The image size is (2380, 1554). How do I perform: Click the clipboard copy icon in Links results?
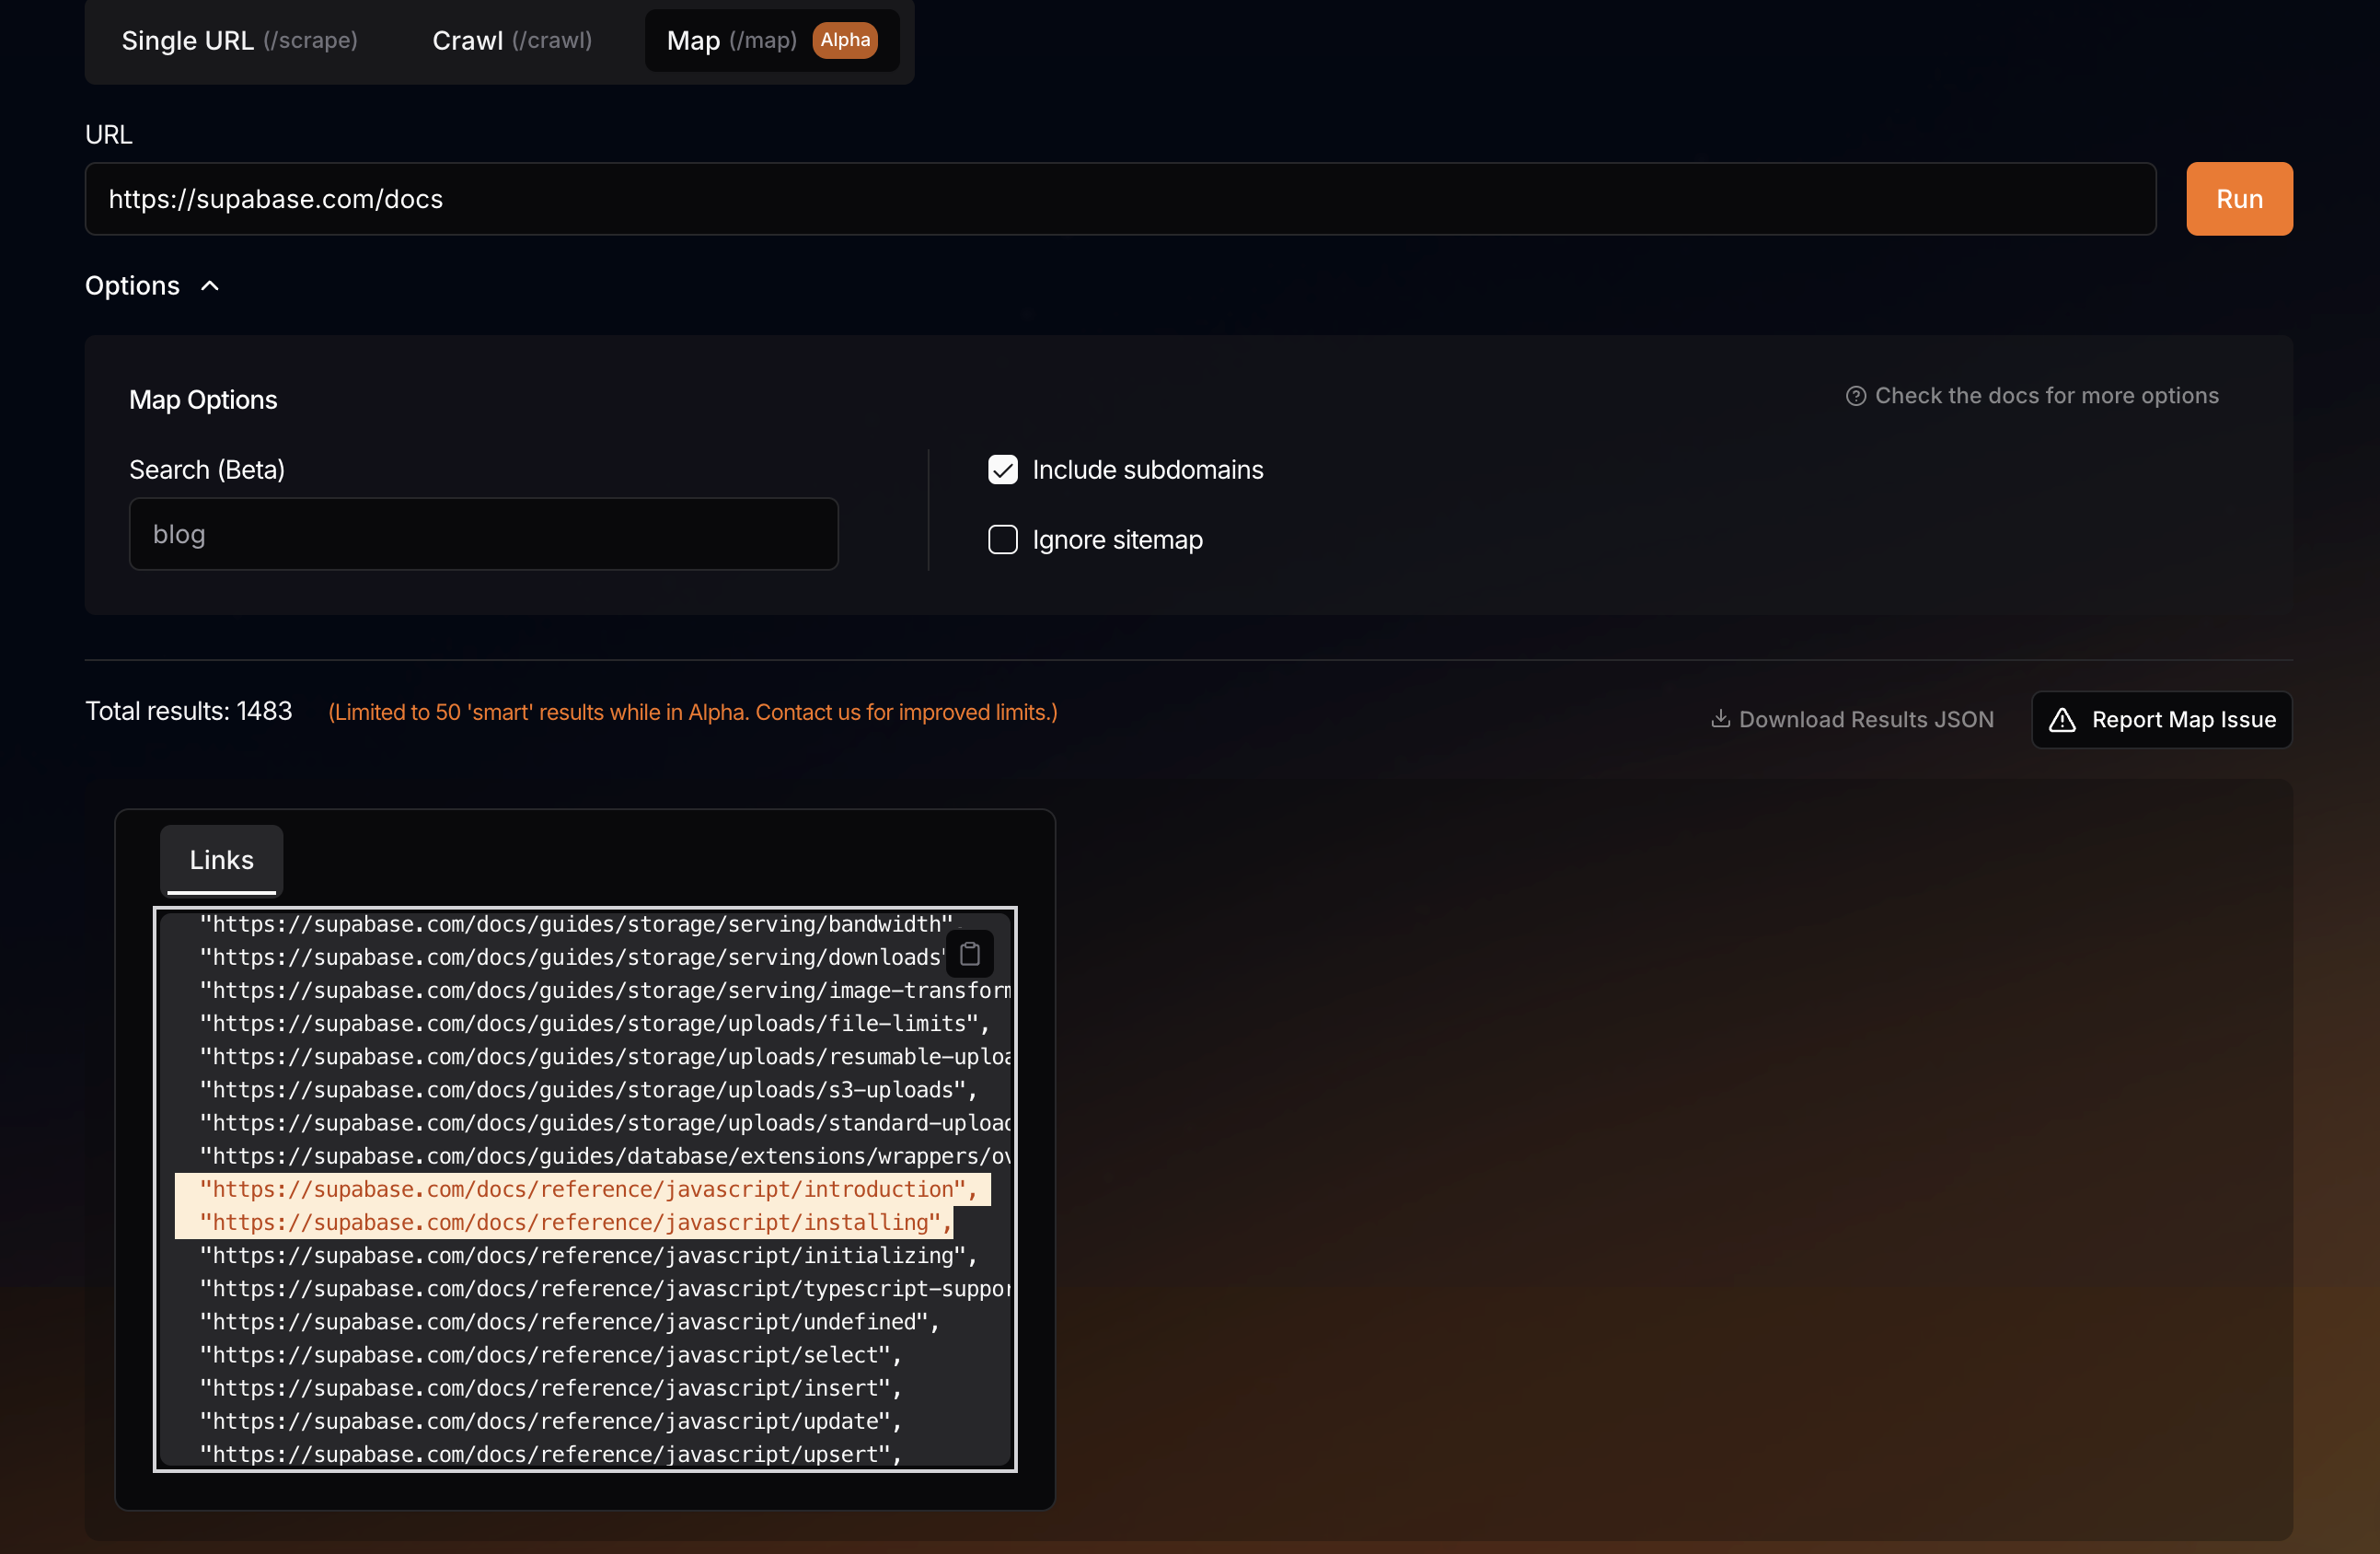click(969, 954)
